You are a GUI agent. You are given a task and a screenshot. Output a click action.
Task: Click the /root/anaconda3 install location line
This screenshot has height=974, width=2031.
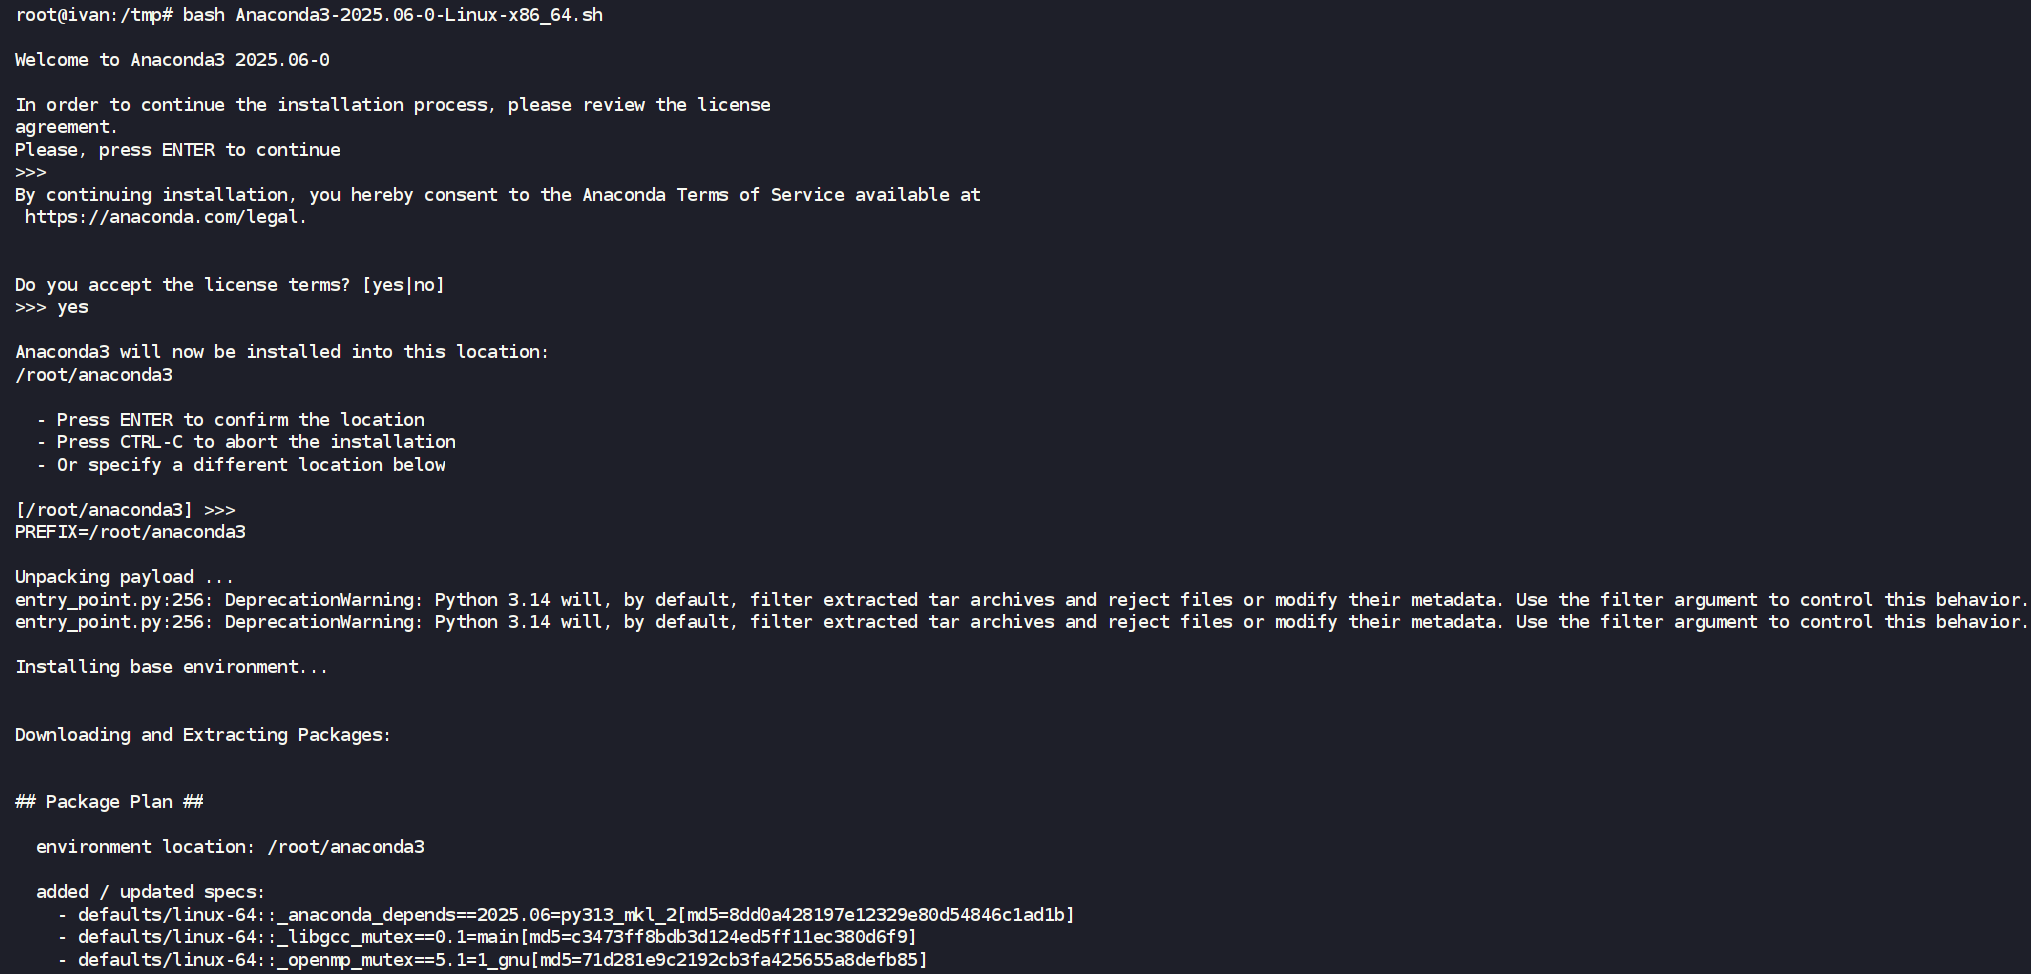[94, 375]
